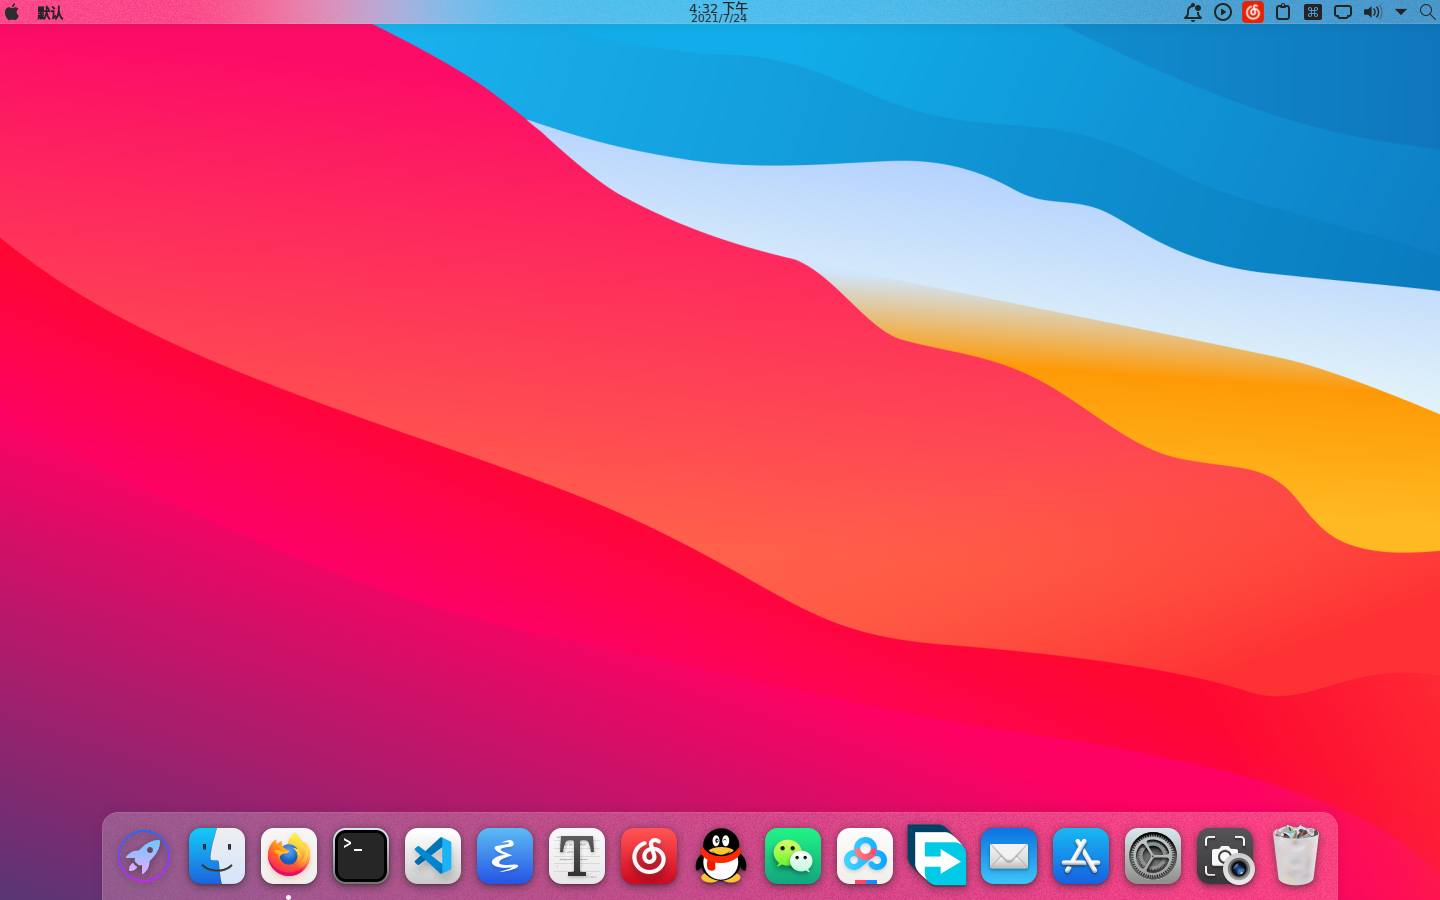Open the NetEase Music tray icon
1440x900 pixels.
1253,12
